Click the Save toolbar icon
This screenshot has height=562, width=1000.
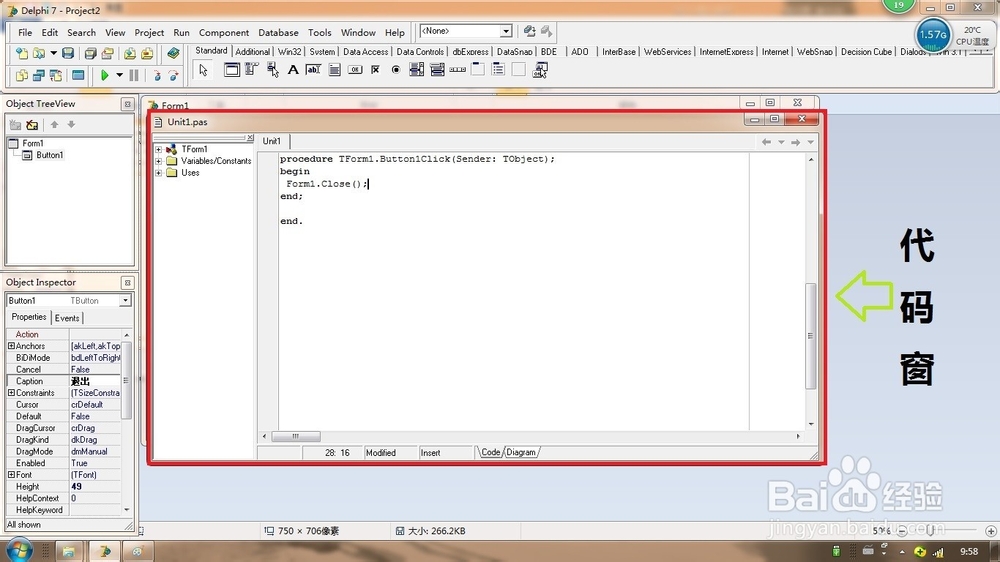(68, 54)
